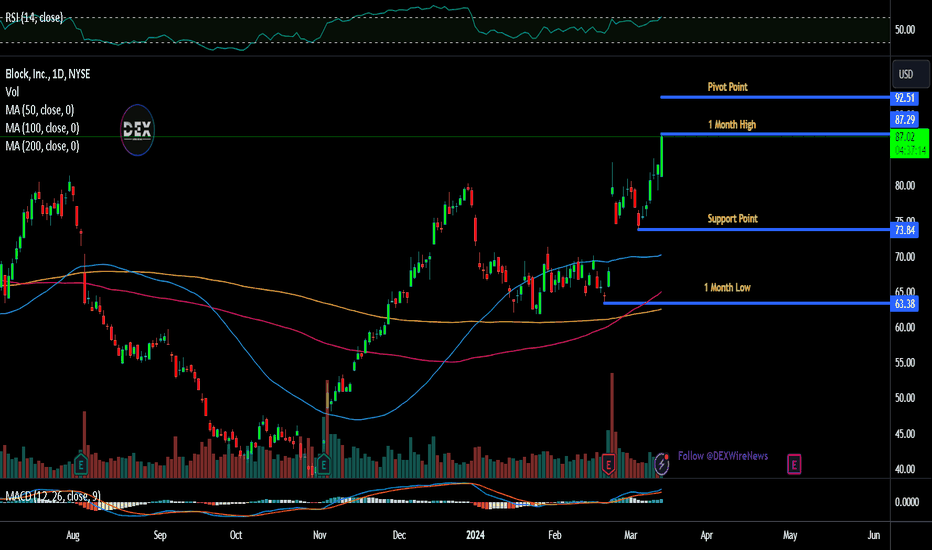The height and width of the screenshot is (550, 932).
Task: Click the Pivot Point label
Action: point(728,87)
